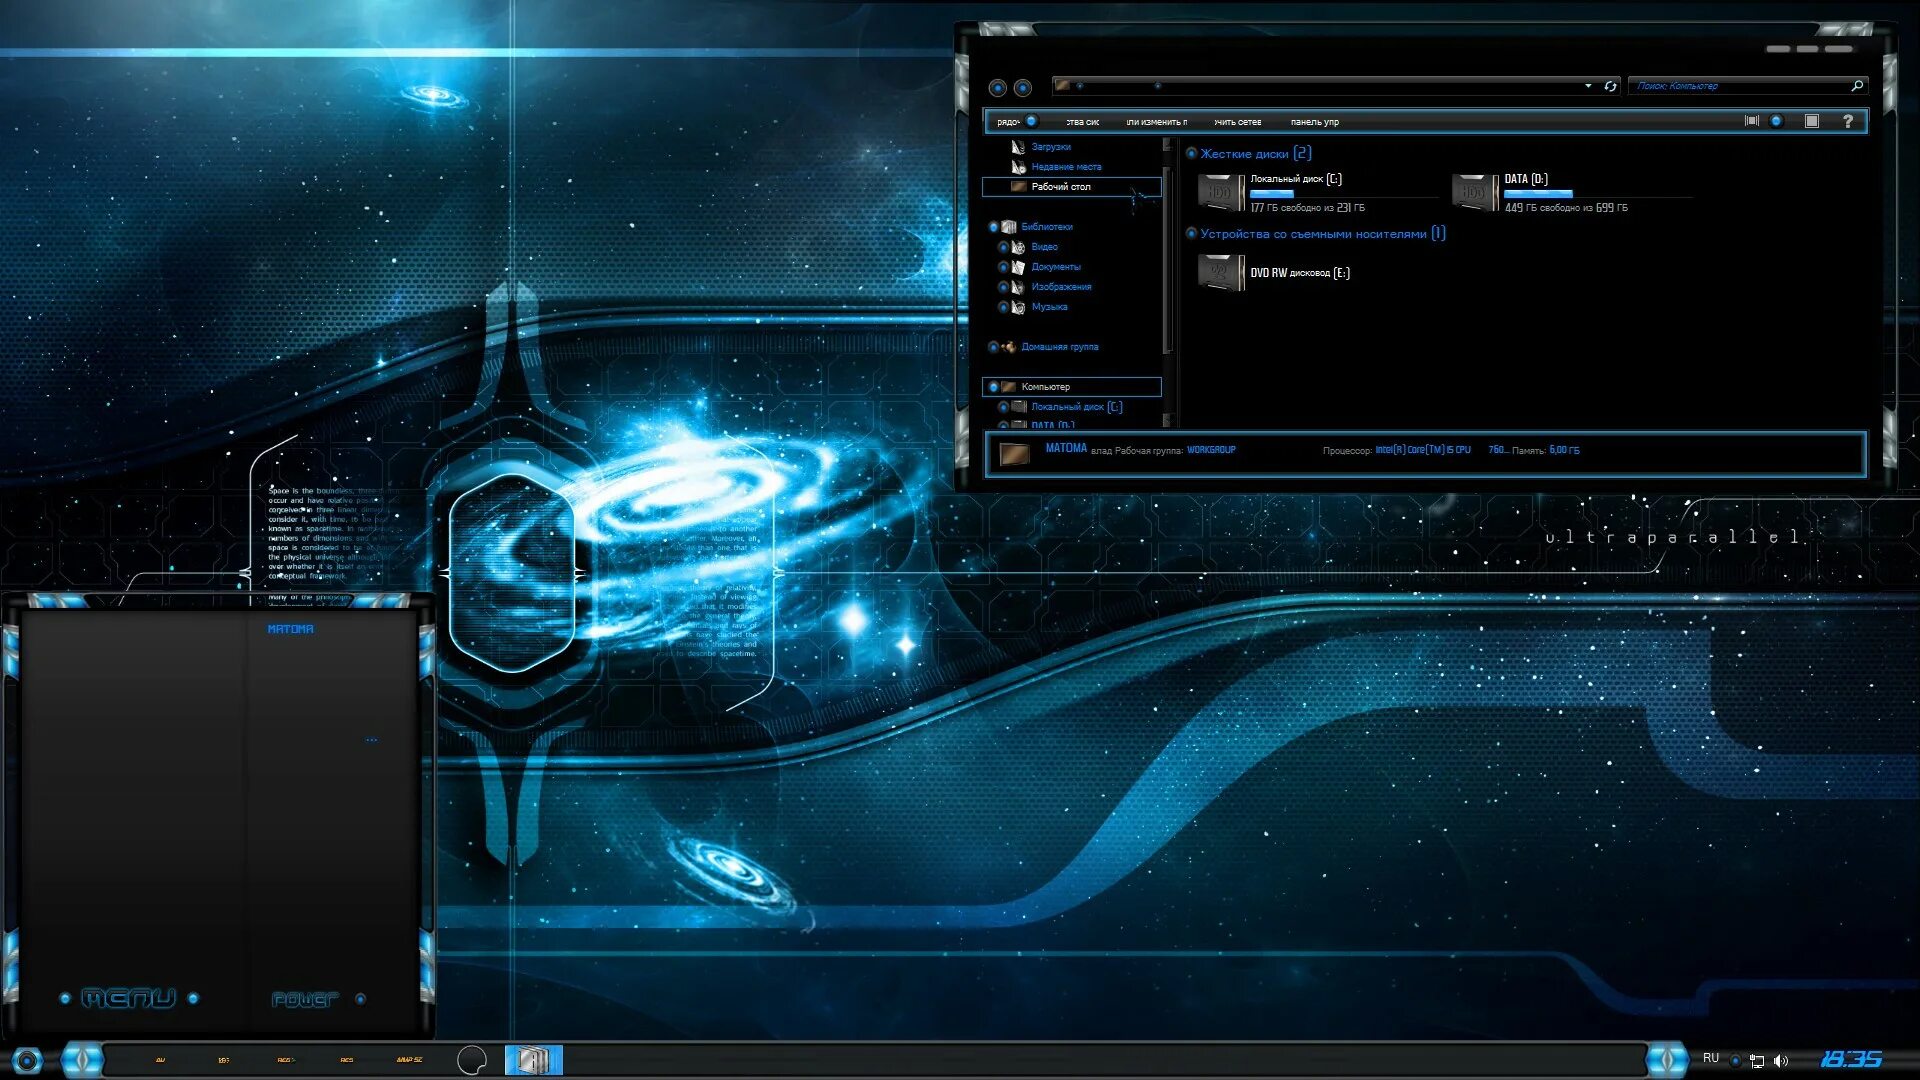This screenshot has height=1080, width=1920.
Task: Refresh the Explorer address bar
Action: pos(1610,87)
